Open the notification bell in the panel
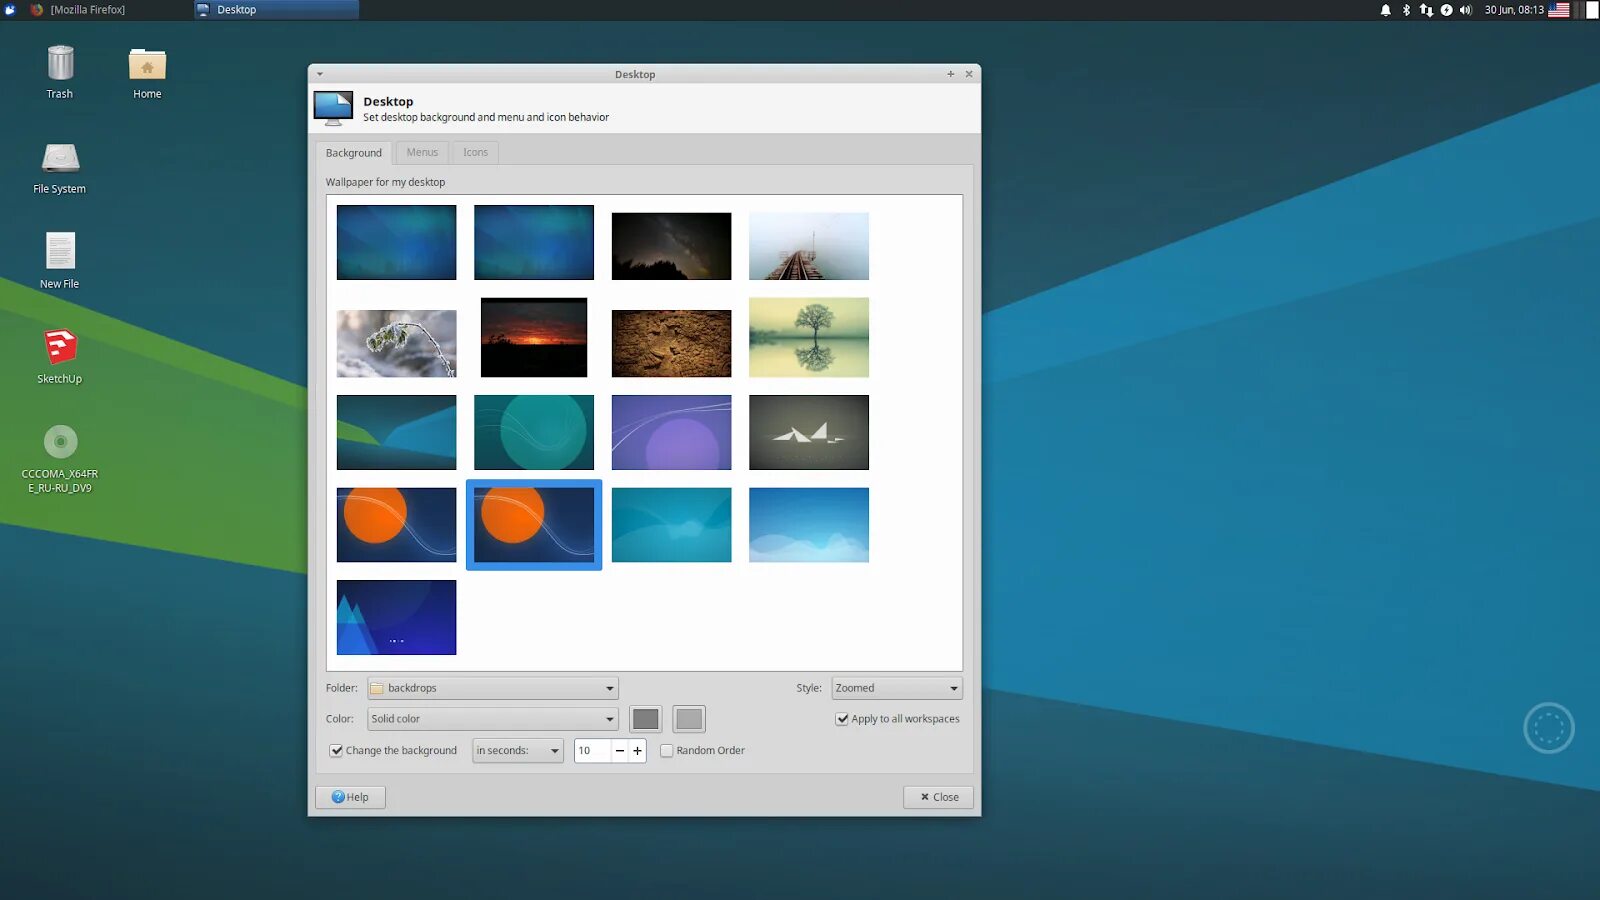Image resolution: width=1600 pixels, height=900 pixels. tap(1384, 10)
